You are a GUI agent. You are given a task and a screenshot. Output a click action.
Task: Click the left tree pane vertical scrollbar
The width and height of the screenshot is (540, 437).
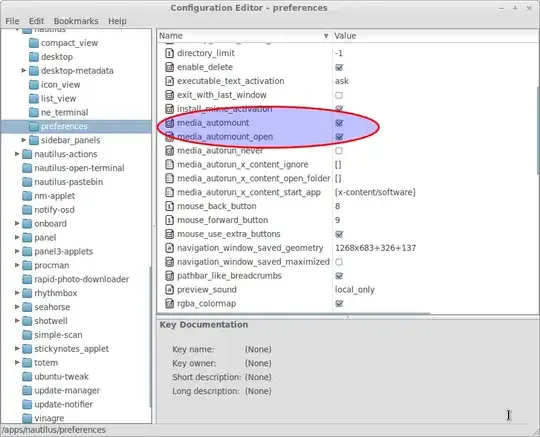pyautogui.click(x=150, y=337)
